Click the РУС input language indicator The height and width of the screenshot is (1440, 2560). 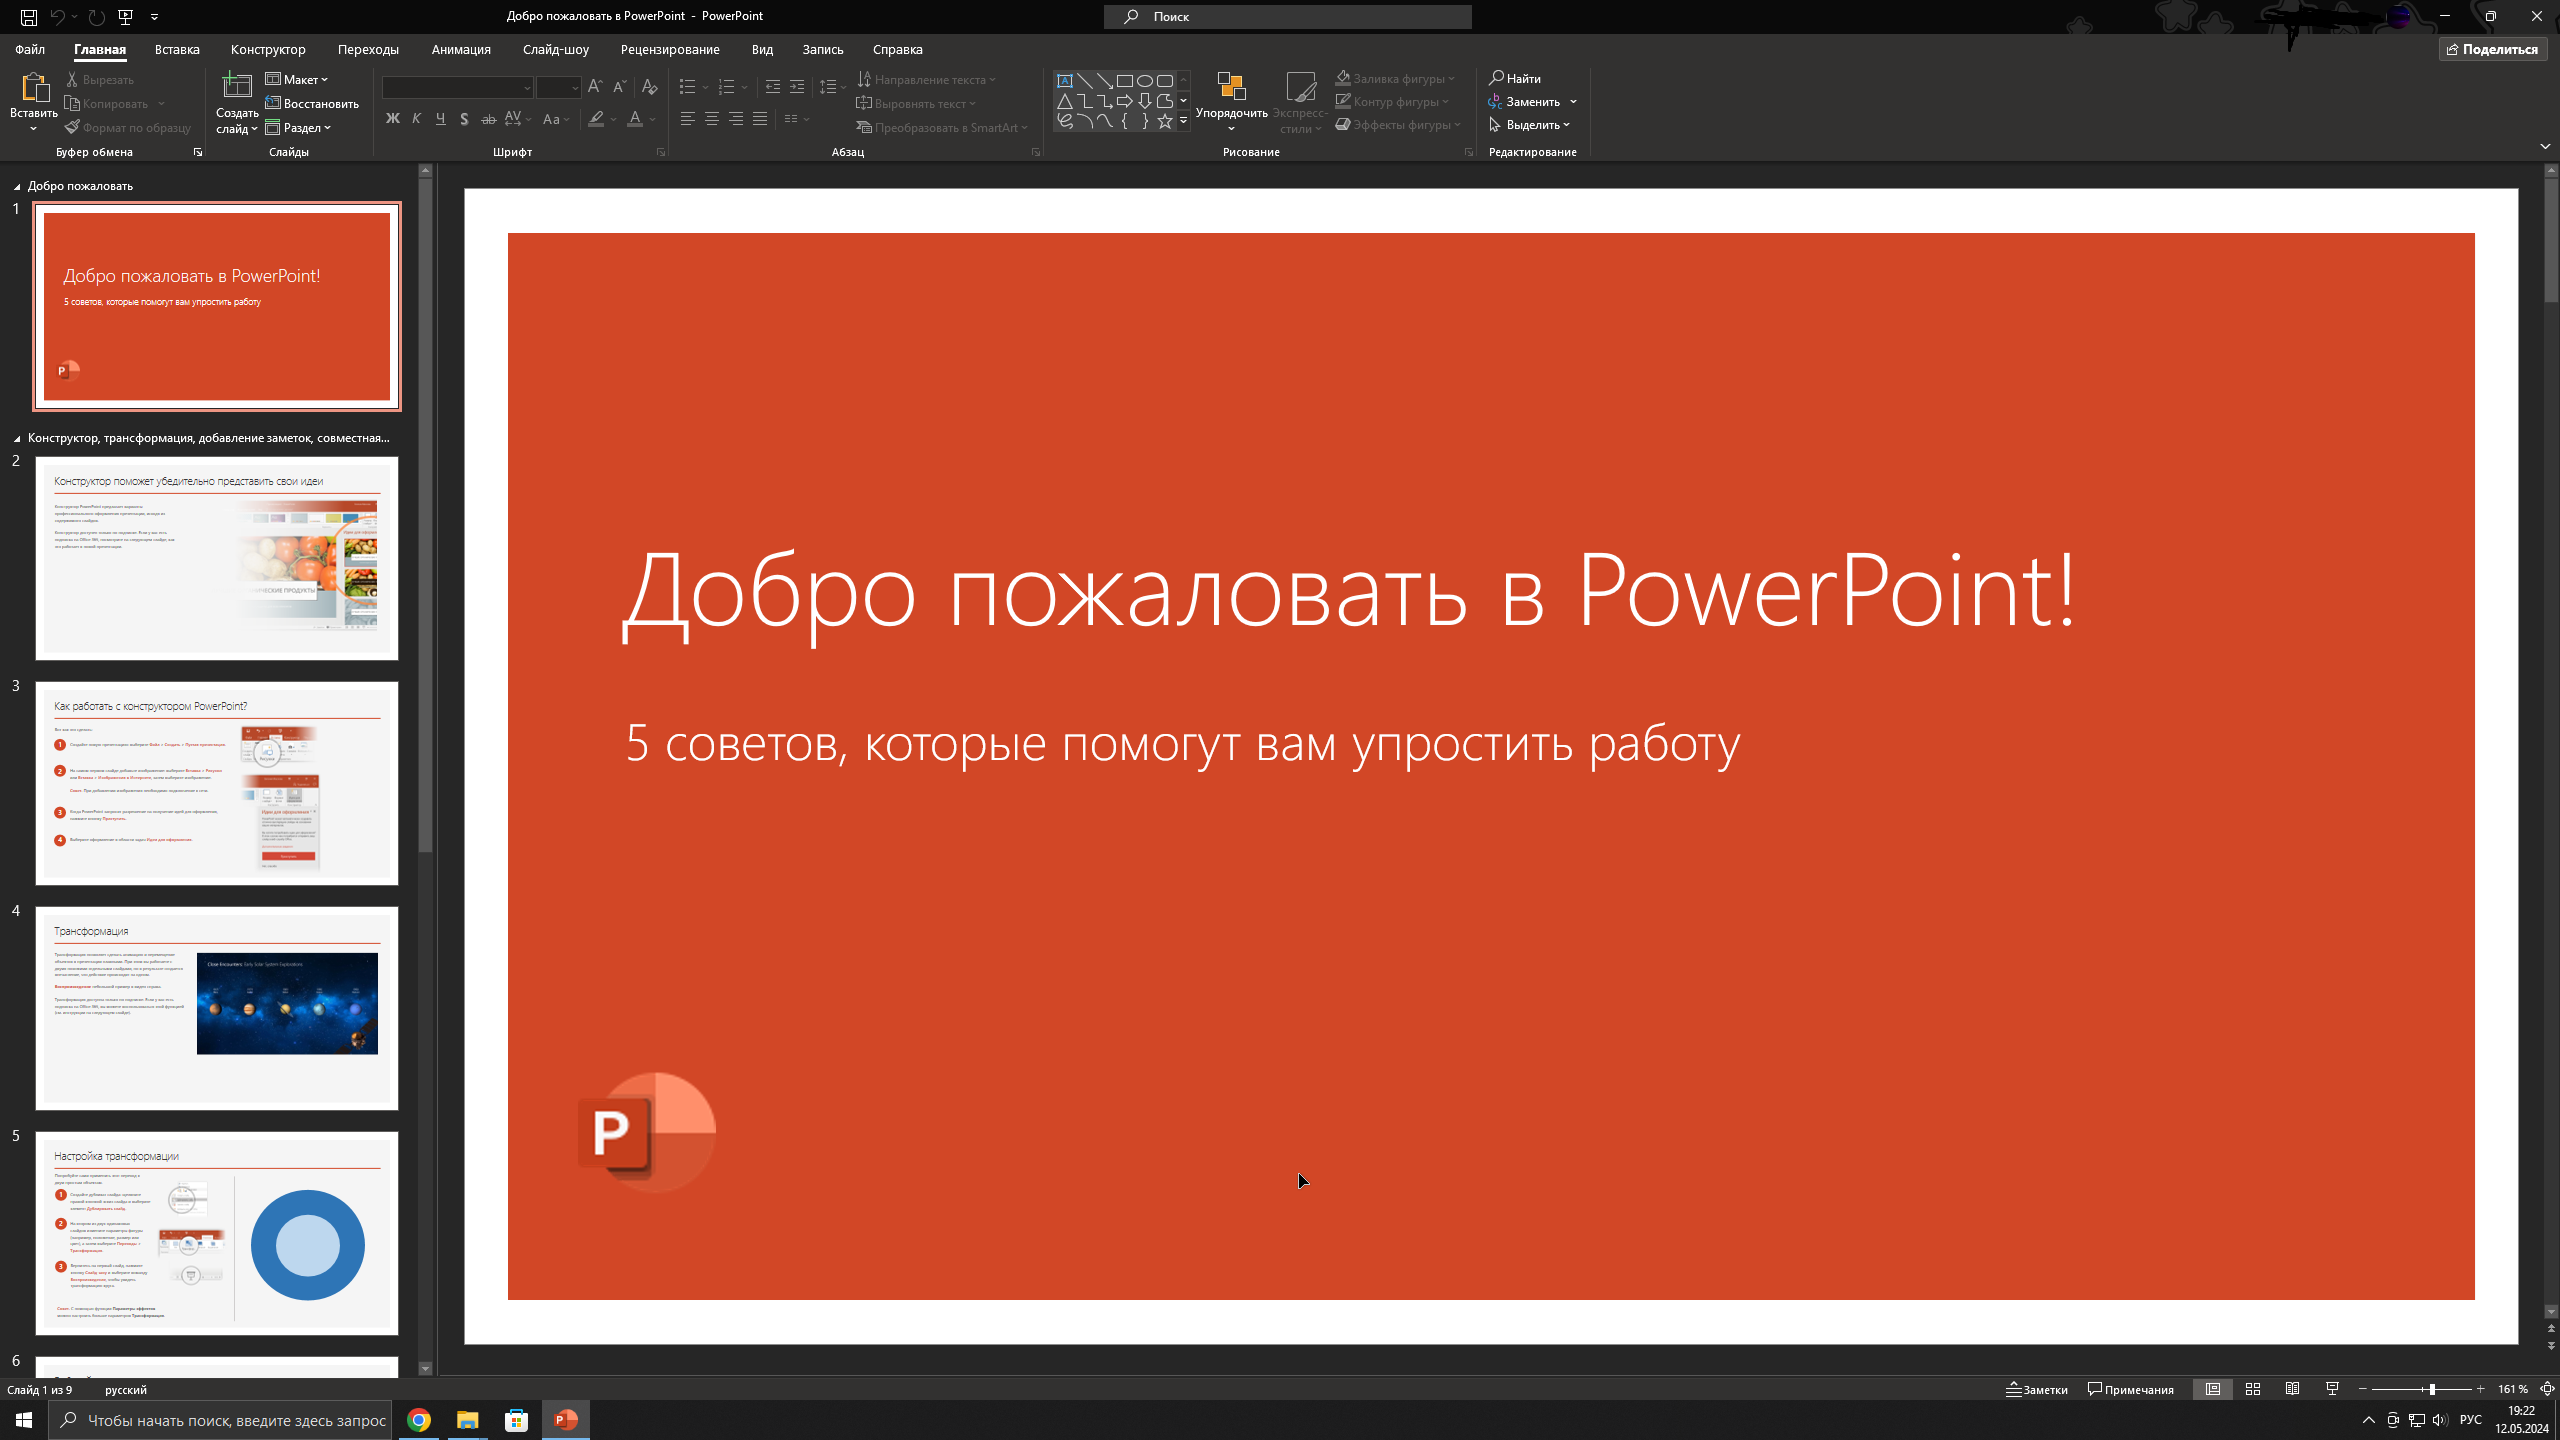coord(2470,1420)
